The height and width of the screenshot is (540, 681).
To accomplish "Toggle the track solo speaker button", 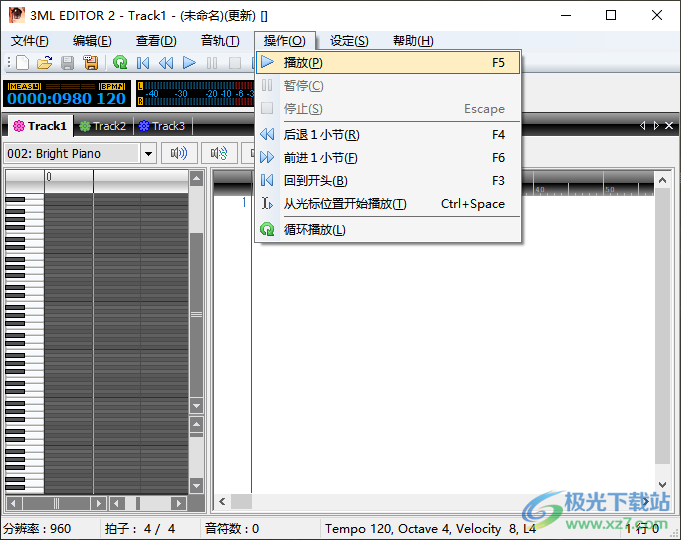I will pyautogui.click(x=219, y=153).
